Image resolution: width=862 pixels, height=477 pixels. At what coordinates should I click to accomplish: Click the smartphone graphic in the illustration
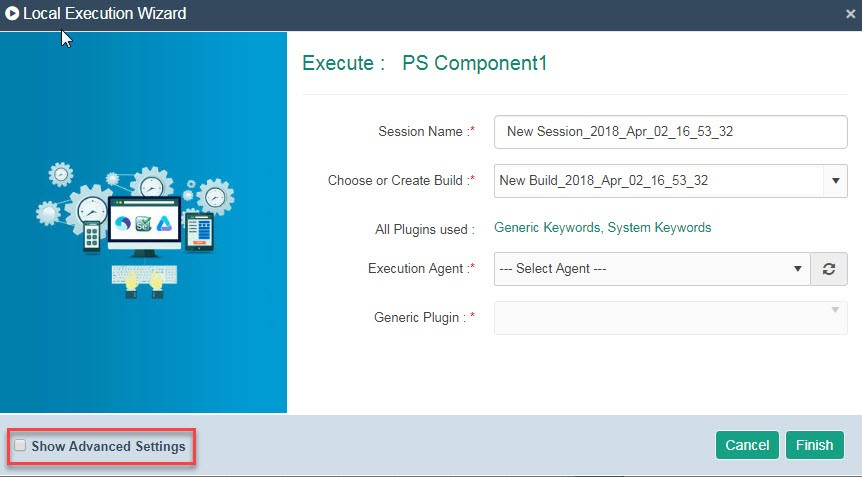pos(91,236)
